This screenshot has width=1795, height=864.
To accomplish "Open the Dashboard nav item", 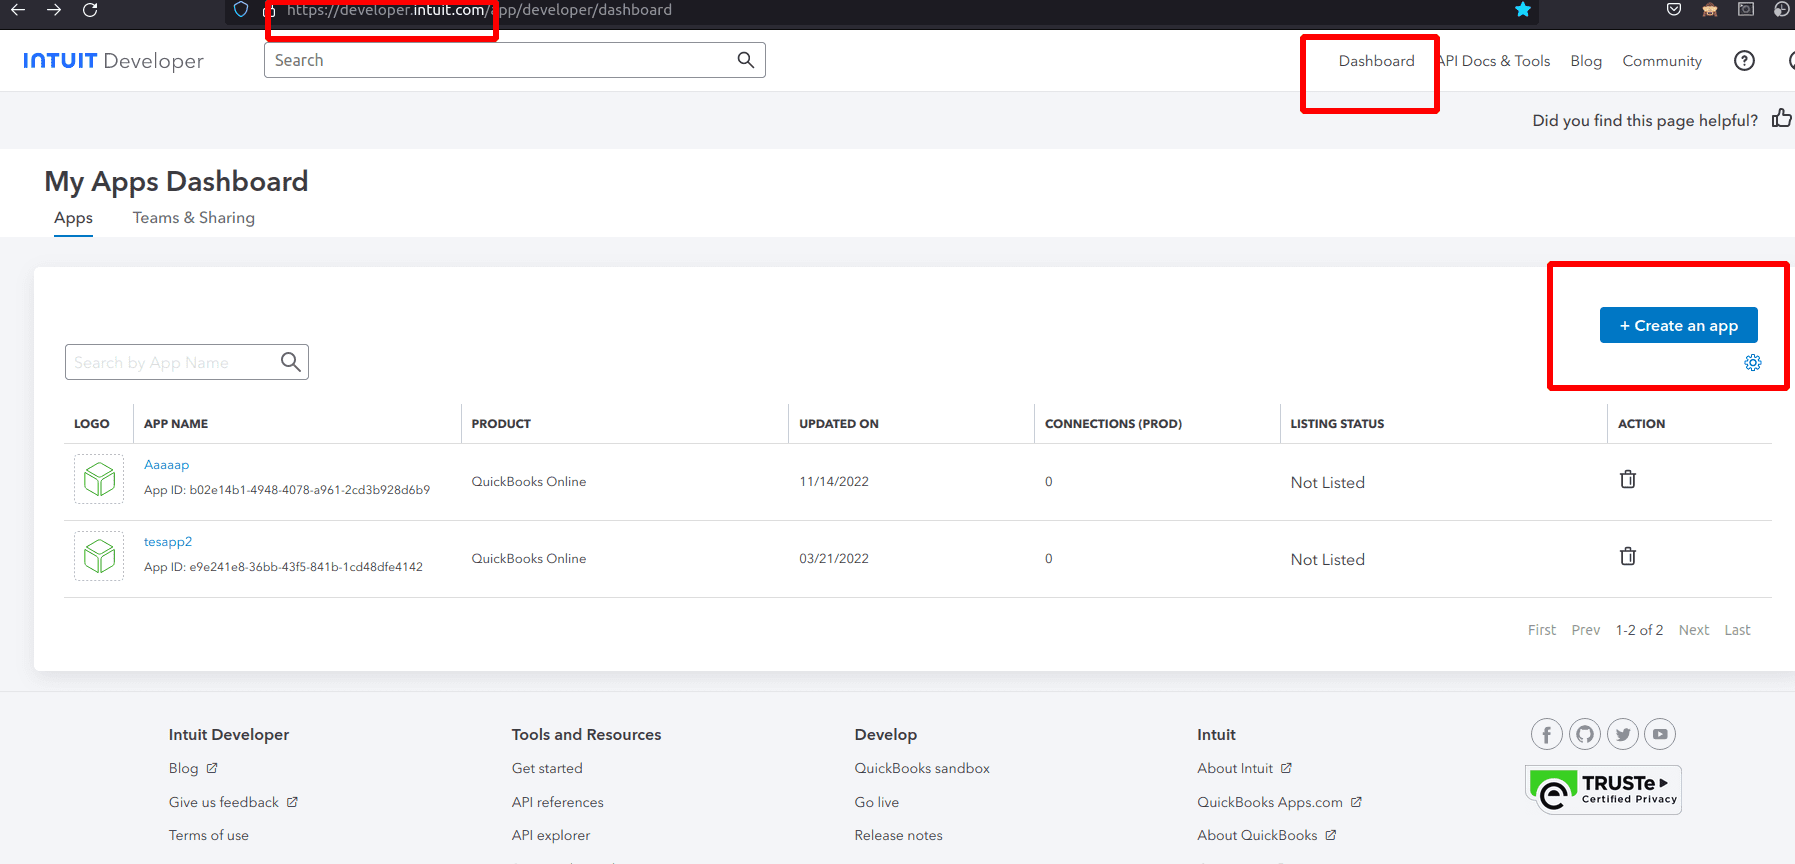I will pyautogui.click(x=1377, y=61).
